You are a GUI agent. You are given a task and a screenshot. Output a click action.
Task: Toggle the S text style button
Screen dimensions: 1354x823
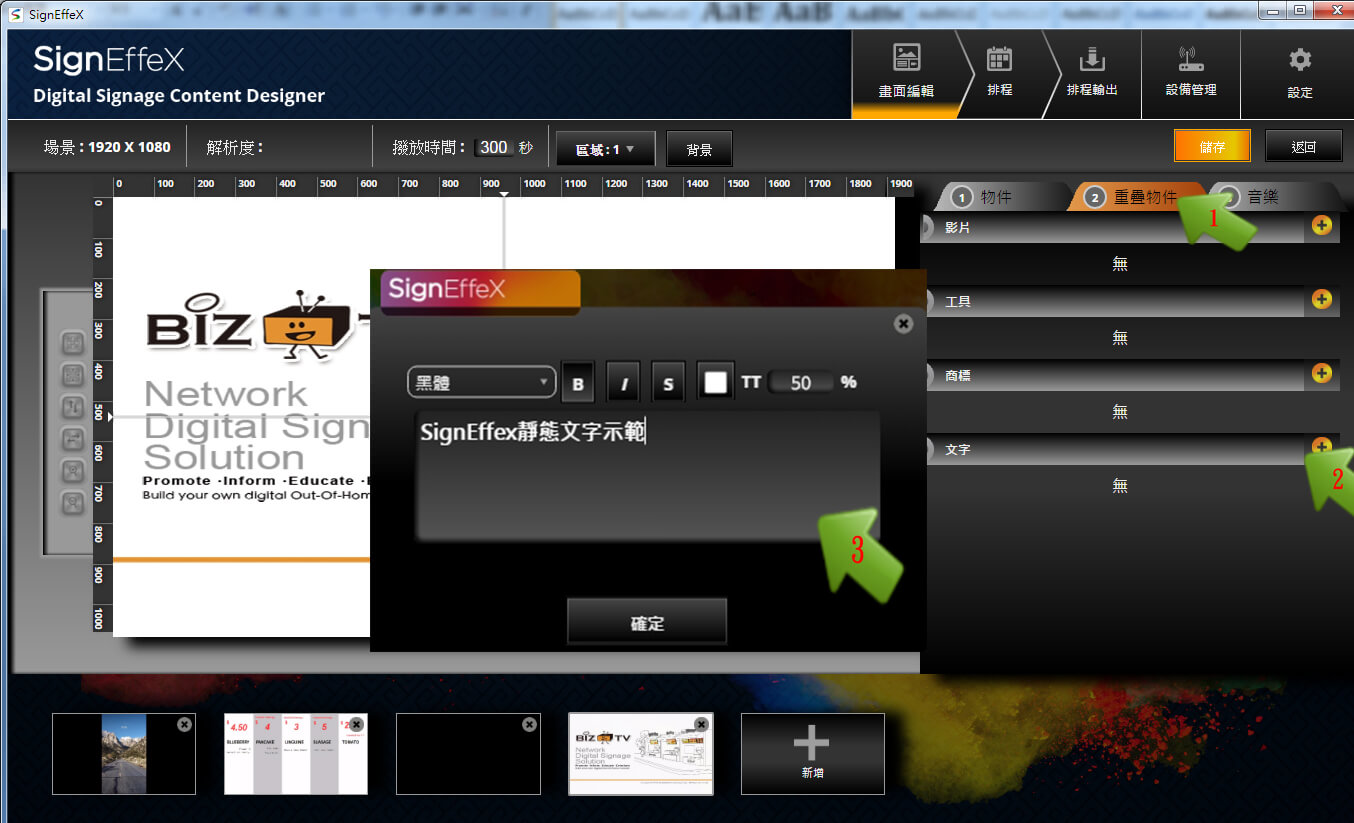tap(668, 383)
